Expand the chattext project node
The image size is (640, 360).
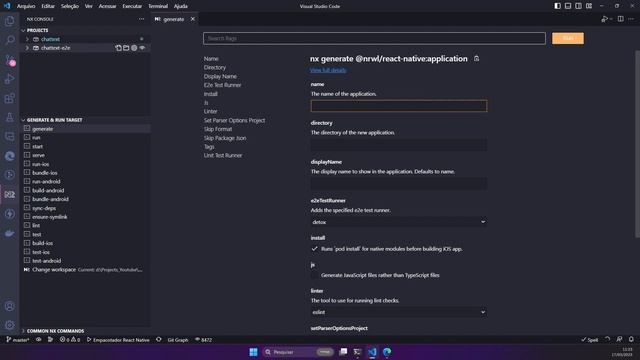click(27, 39)
